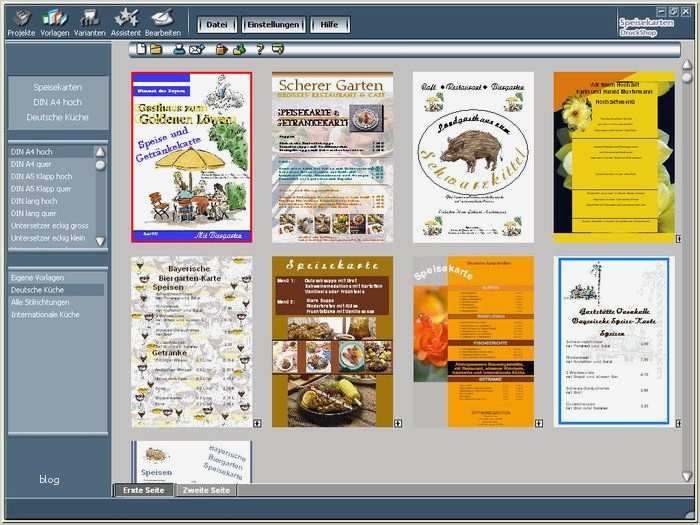
Task: Select format DIN lang hoch
Action: (x=51, y=201)
